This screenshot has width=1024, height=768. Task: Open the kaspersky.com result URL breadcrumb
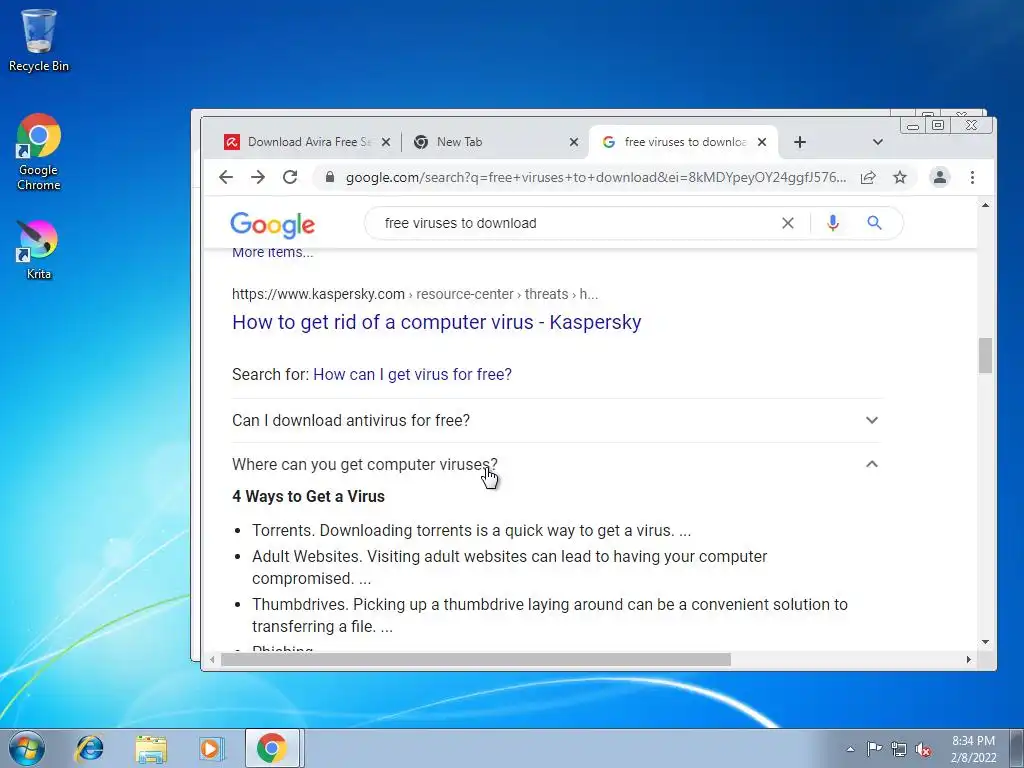pyautogui.click(x=415, y=294)
